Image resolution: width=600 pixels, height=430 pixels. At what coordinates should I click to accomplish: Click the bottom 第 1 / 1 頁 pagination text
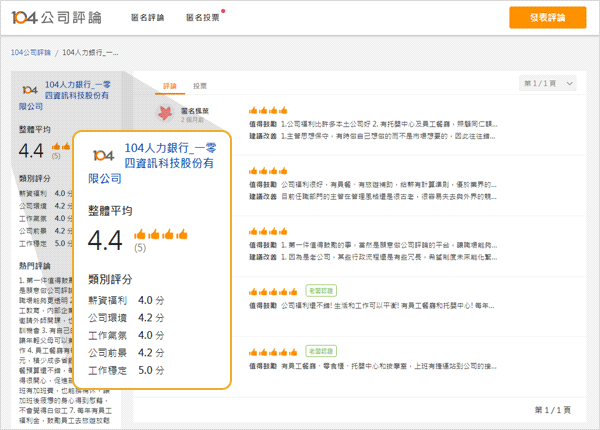pyautogui.click(x=553, y=410)
